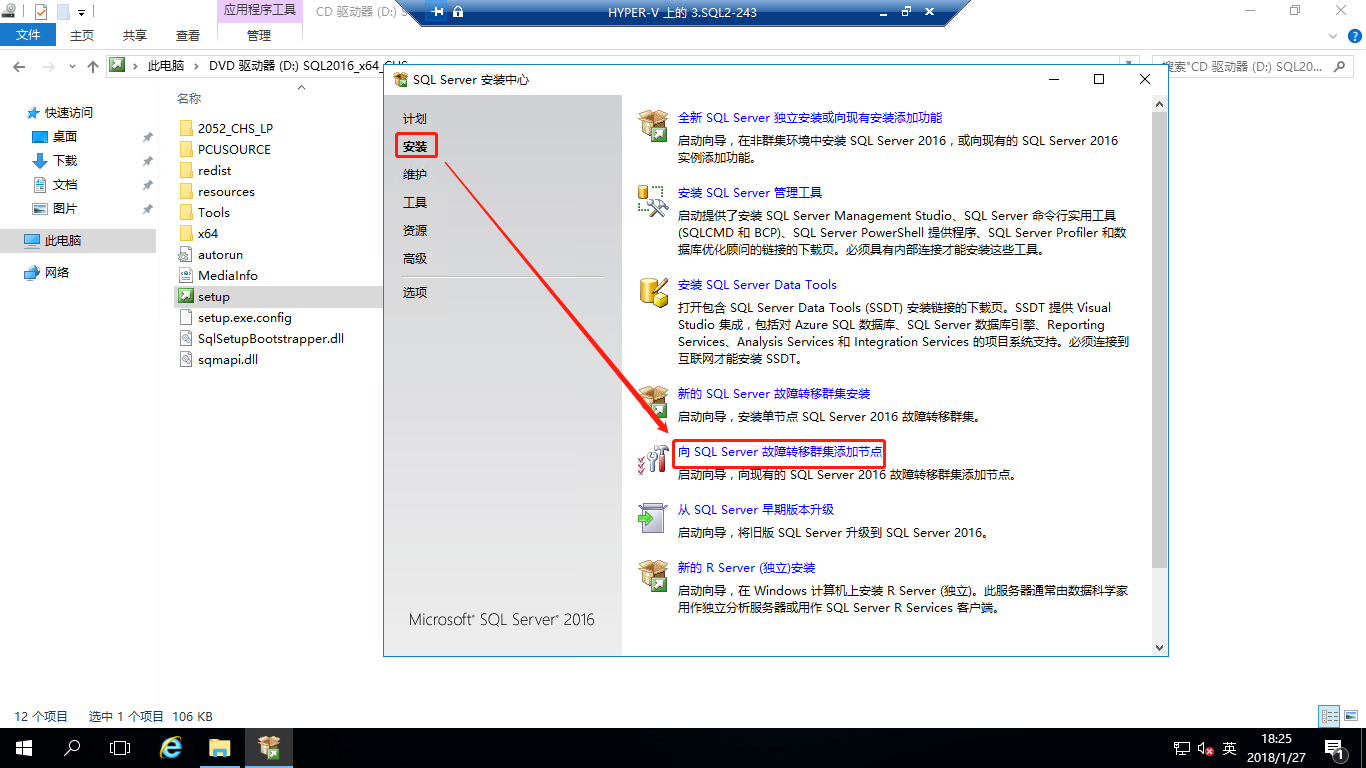This screenshot has height=768, width=1366.
Task: Open the recent locations dropdown arrow
Action: pos(71,67)
